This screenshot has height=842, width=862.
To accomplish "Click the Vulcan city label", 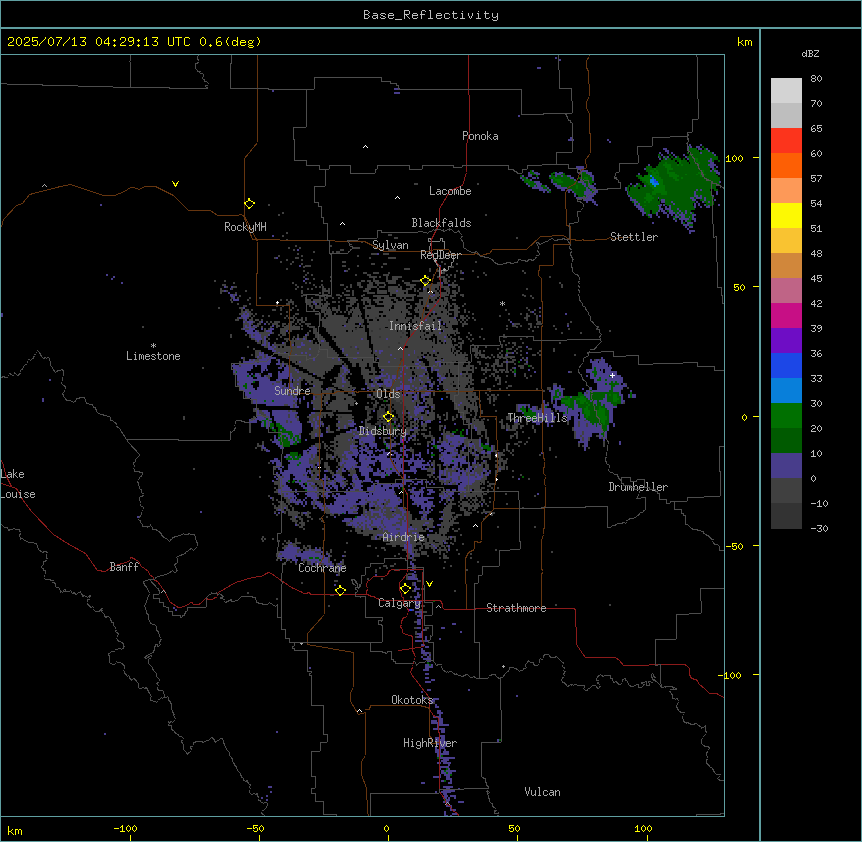I will 542,792.
